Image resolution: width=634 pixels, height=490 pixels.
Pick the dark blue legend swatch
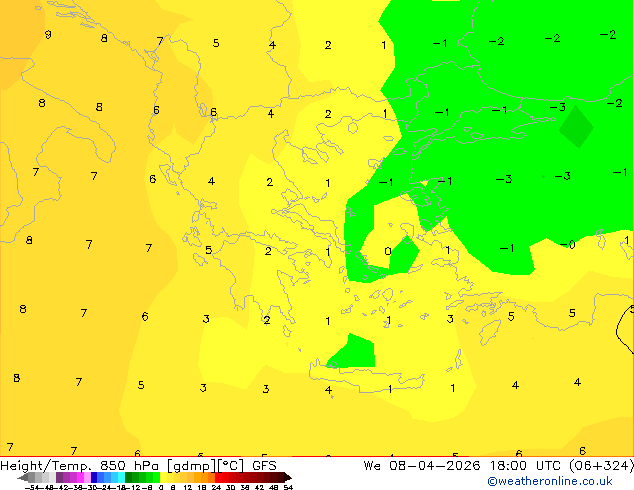(x=94, y=477)
